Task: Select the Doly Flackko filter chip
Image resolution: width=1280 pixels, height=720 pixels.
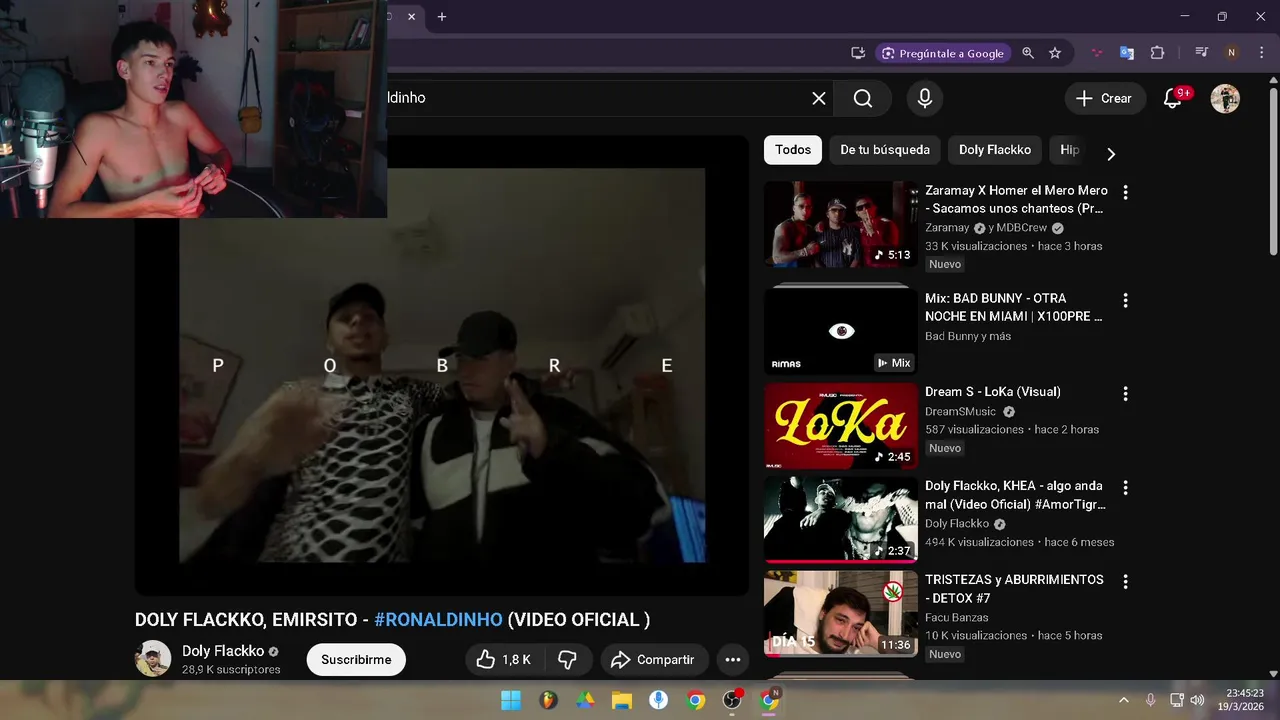Action: (995, 150)
